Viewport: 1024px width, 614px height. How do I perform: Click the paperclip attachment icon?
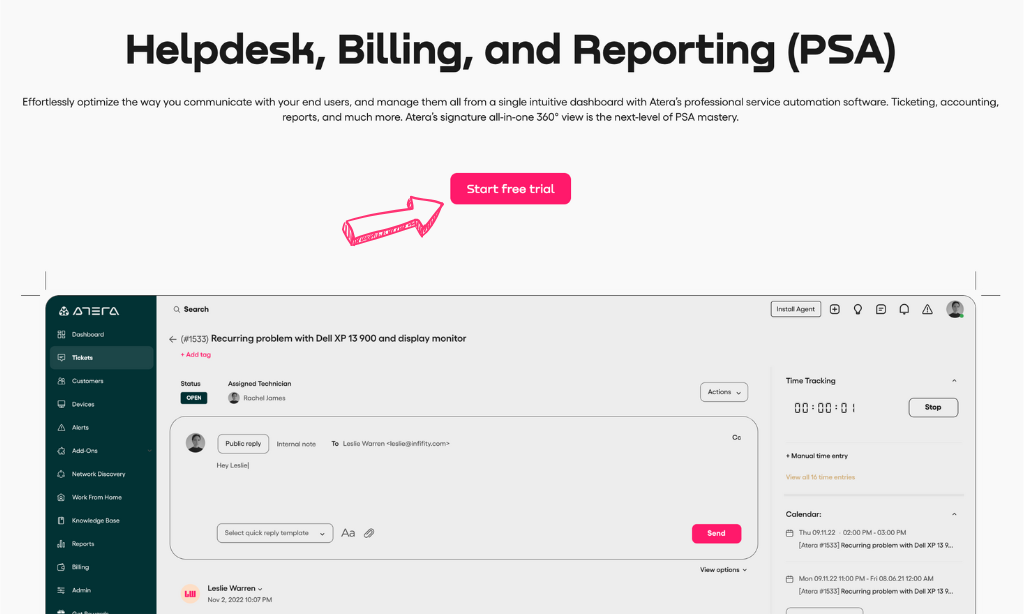[369, 533]
